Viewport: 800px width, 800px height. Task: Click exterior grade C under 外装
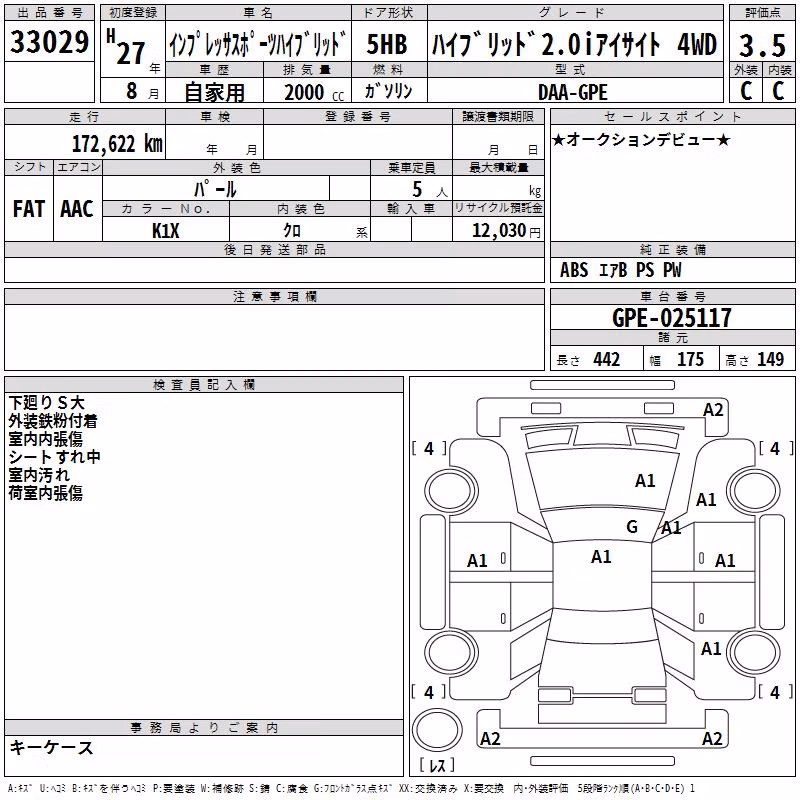tap(745, 90)
